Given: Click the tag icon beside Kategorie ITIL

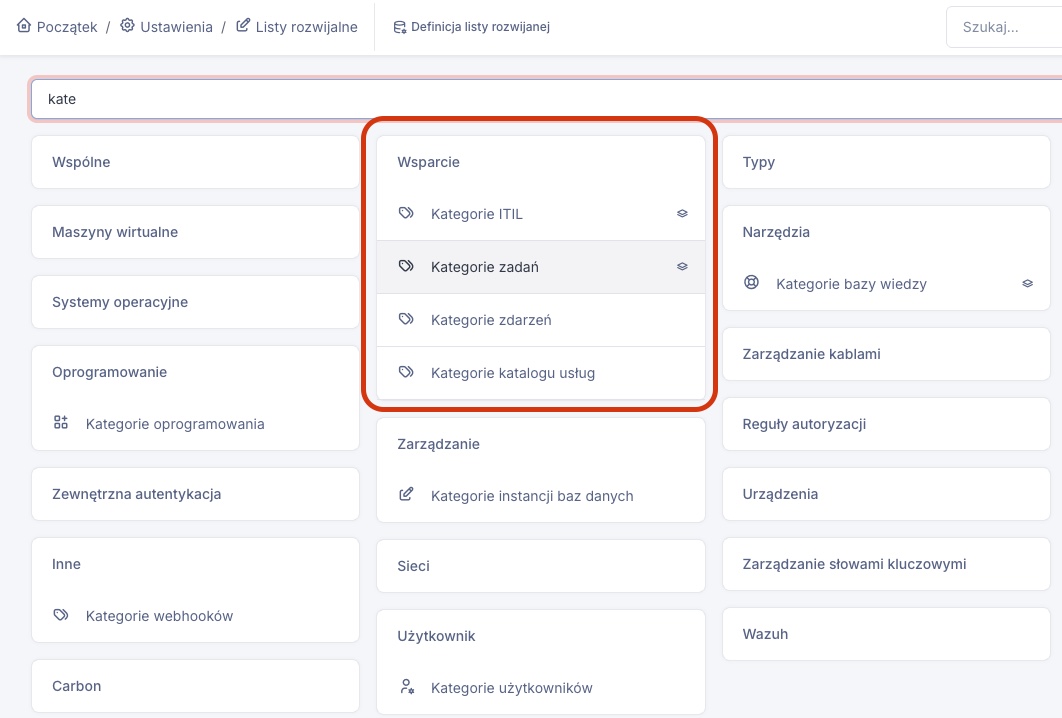Looking at the screenshot, I should click(x=406, y=214).
